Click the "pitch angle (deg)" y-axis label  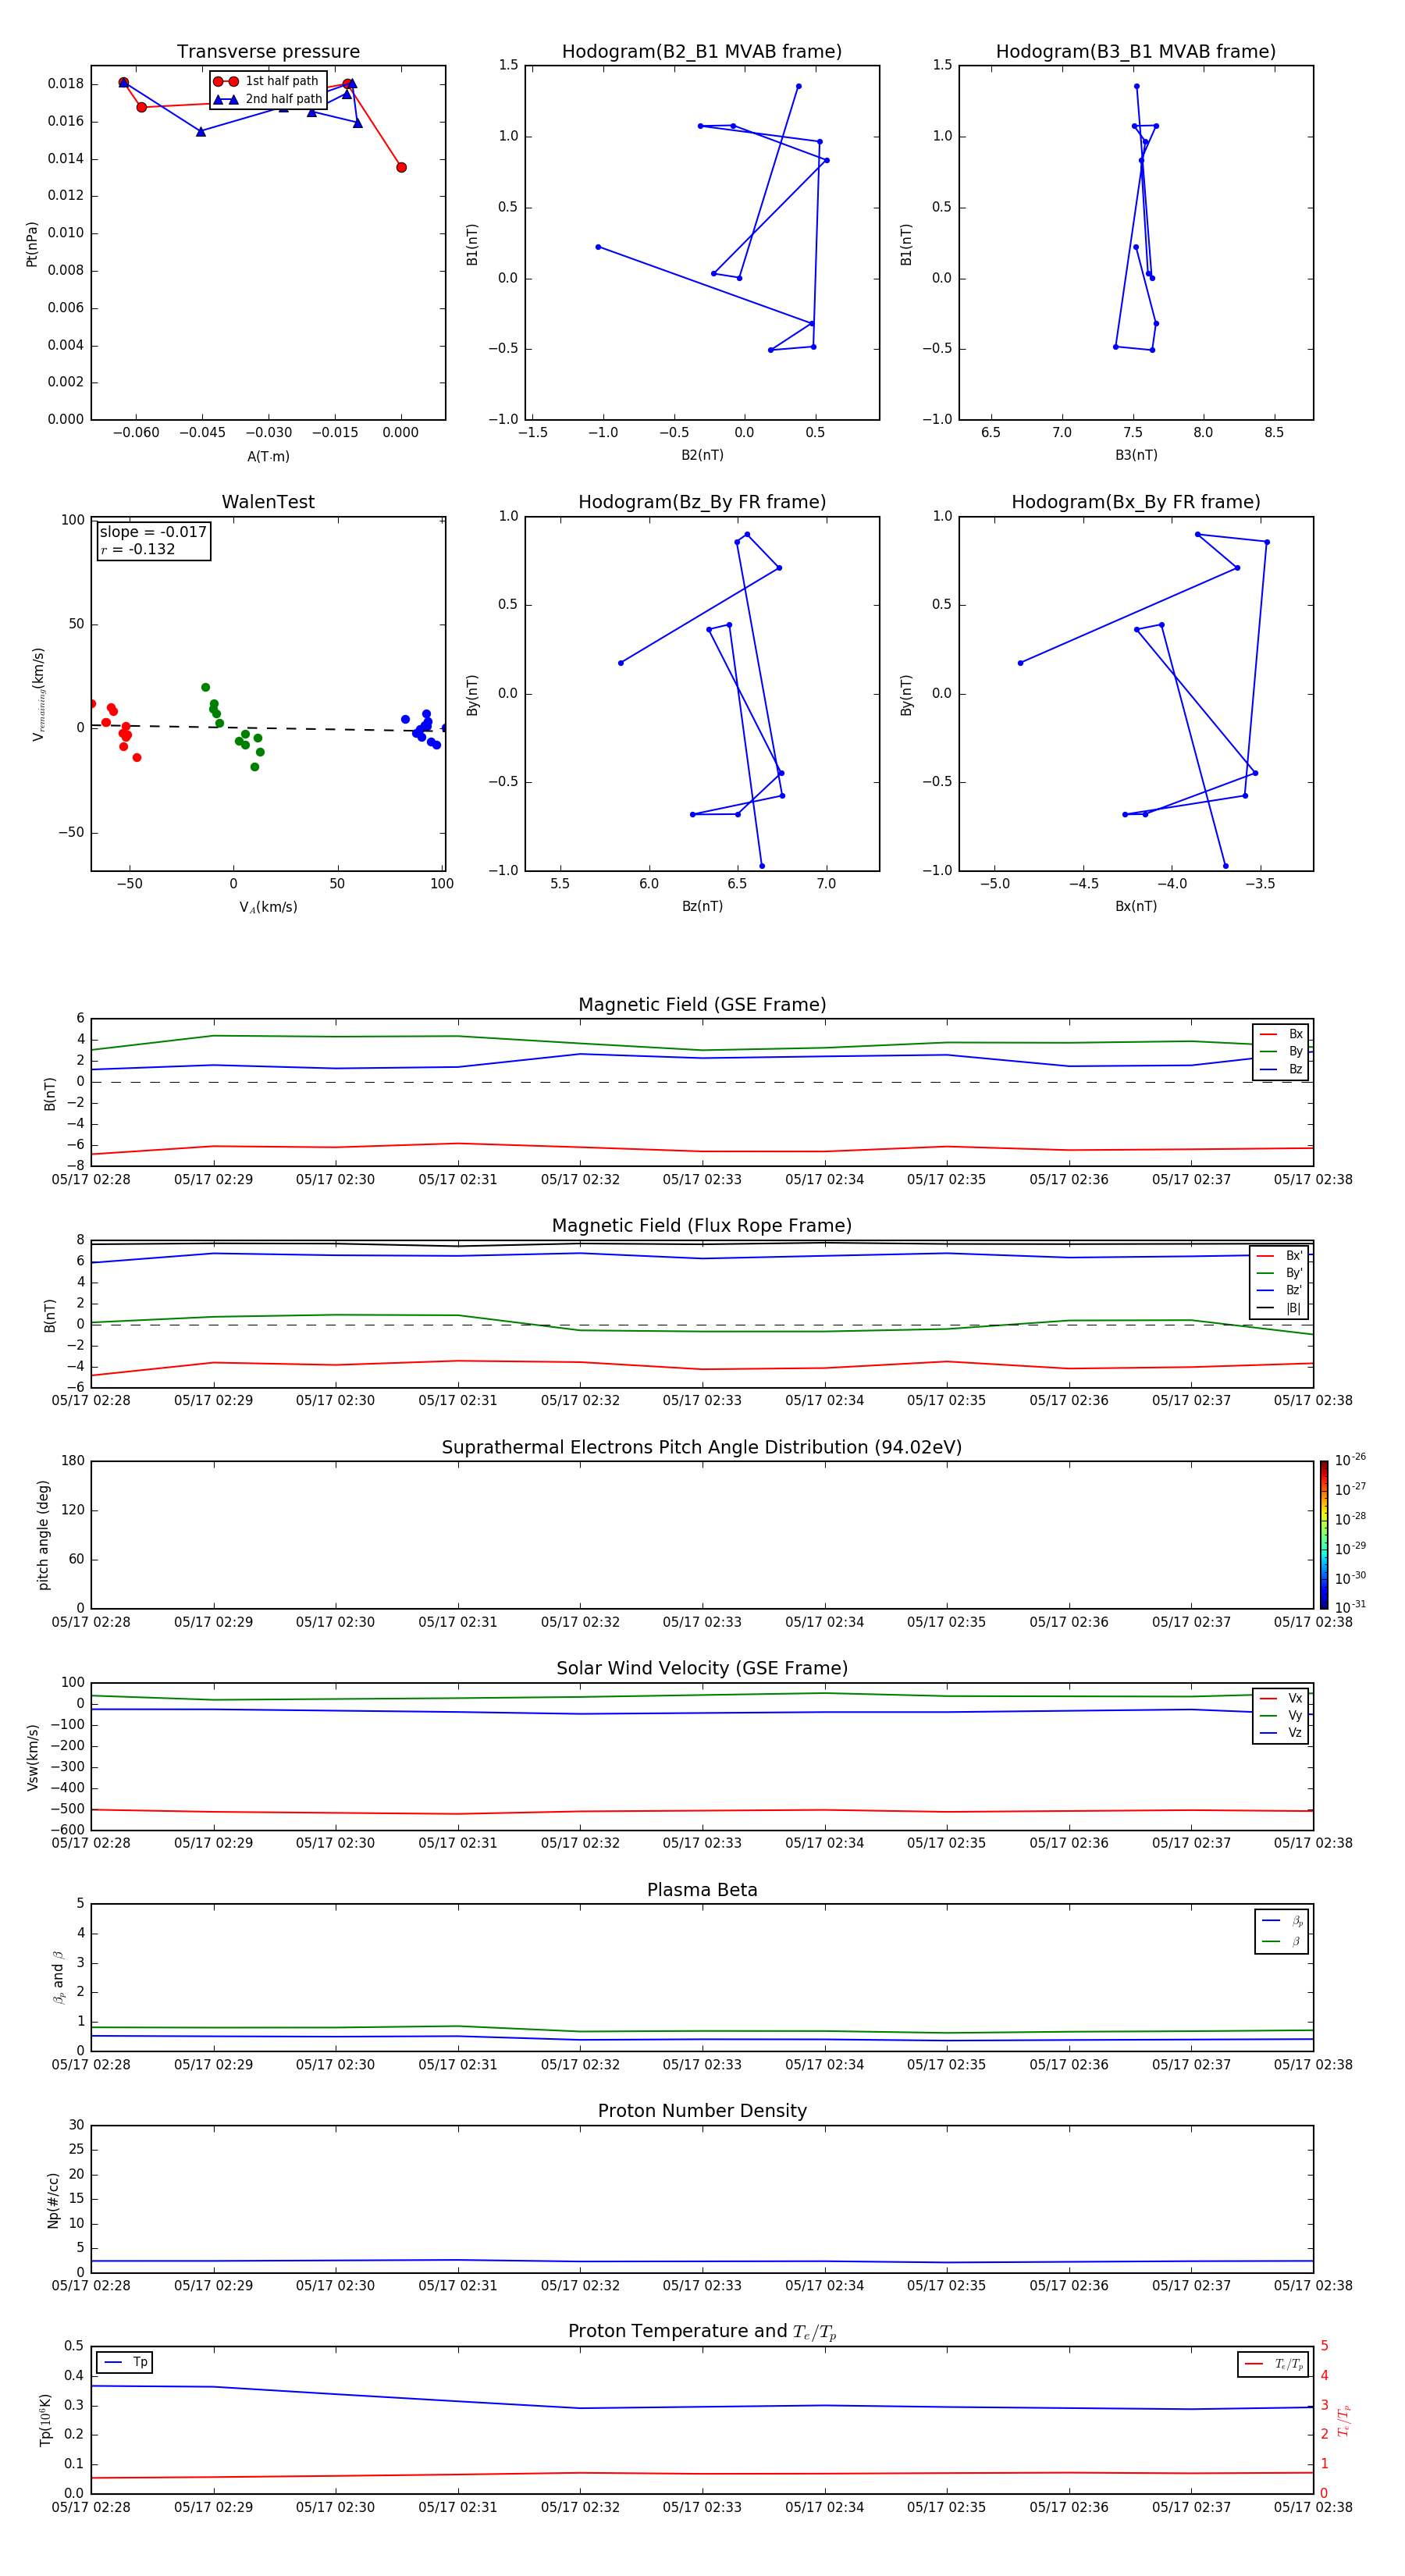[x=43, y=1535]
